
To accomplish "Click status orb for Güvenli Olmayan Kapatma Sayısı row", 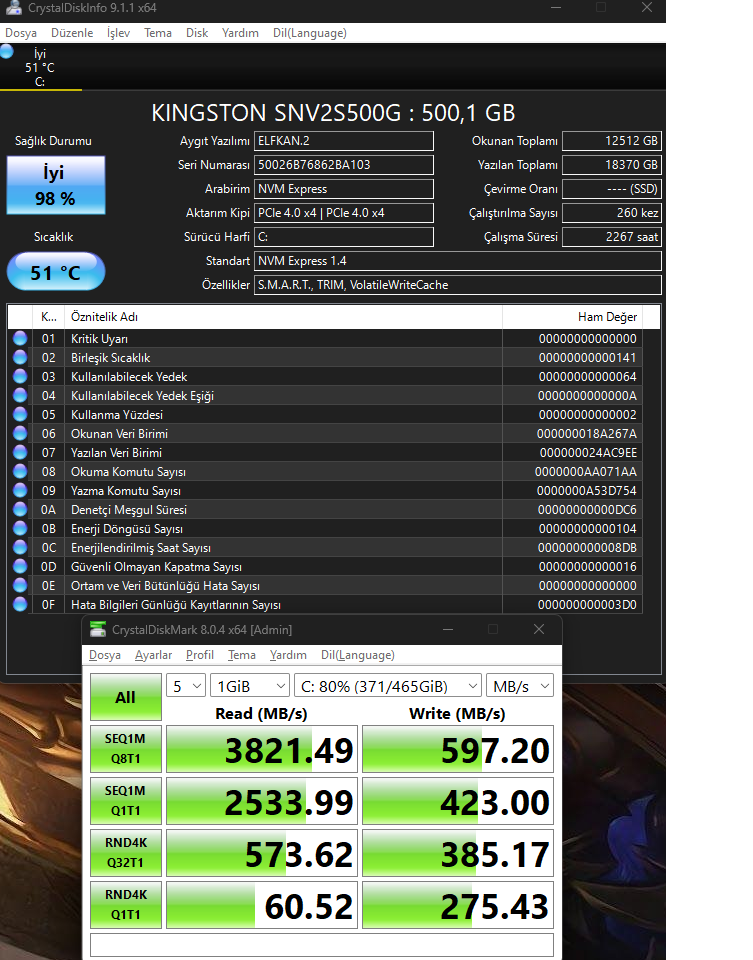I will (20, 566).
